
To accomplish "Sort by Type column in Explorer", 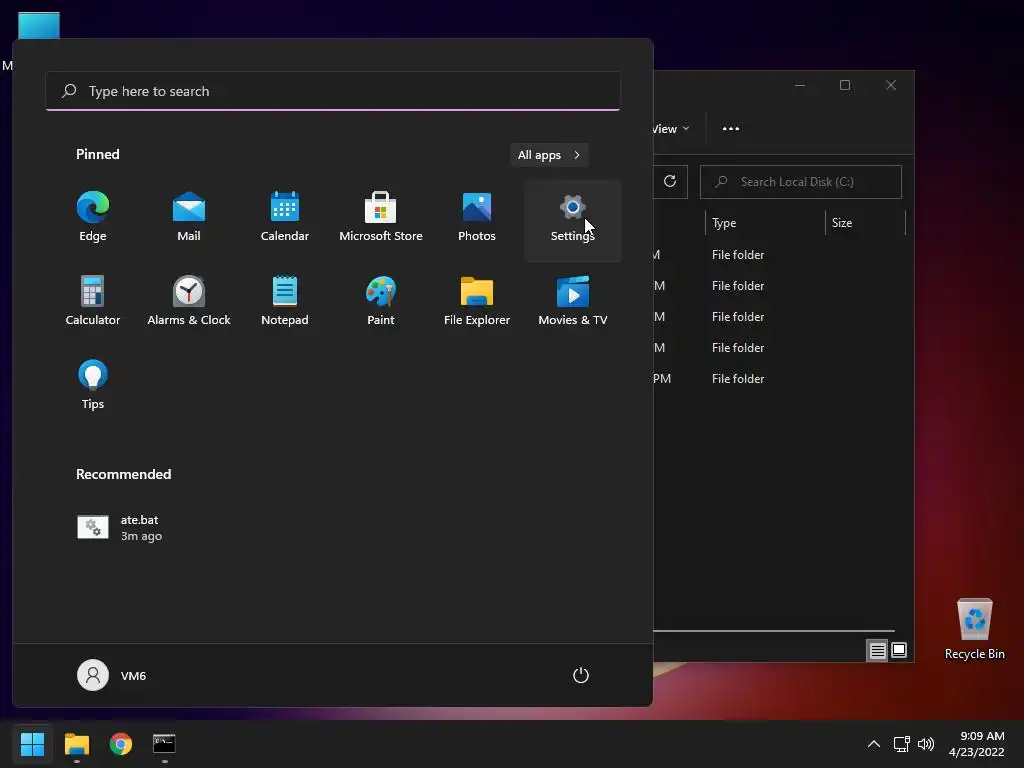I will pos(765,223).
